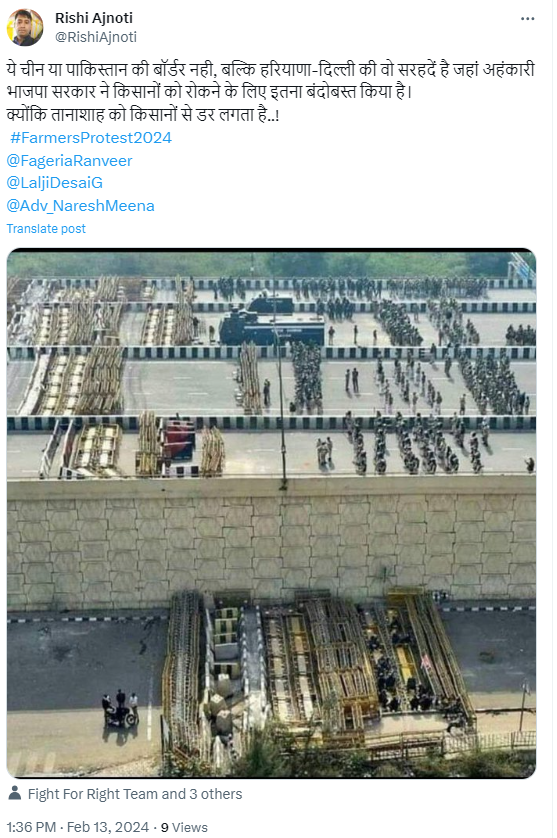Visit the @Adv_NareshMeena mention
This screenshot has height=838, width=557.
[x=81, y=206]
